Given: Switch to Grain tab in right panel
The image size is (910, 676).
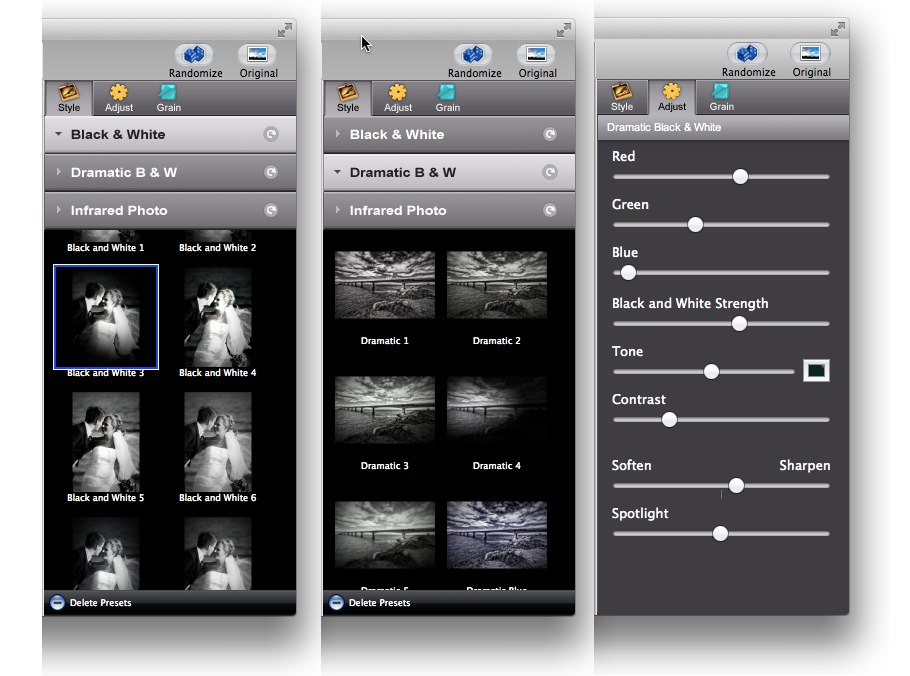Looking at the screenshot, I should click(721, 97).
